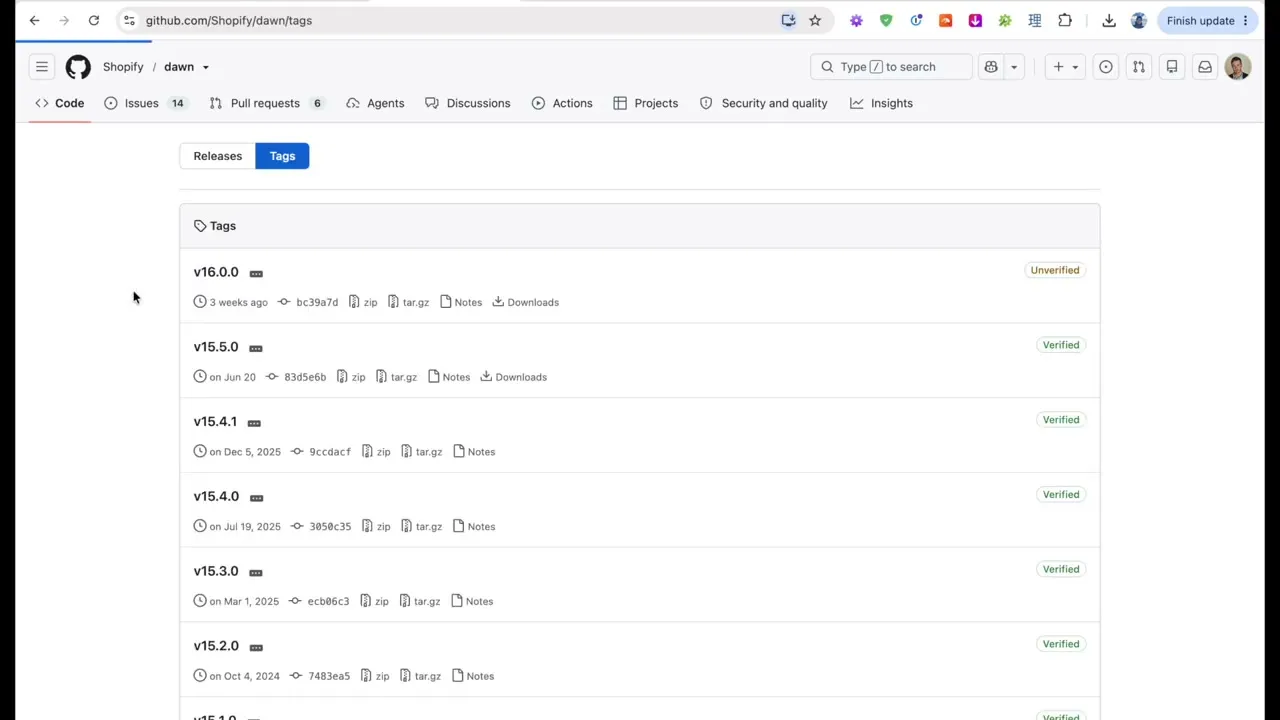Open the Shopify owner link
The height and width of the screenshot is (720, 1280).
(x=123, y=67)
